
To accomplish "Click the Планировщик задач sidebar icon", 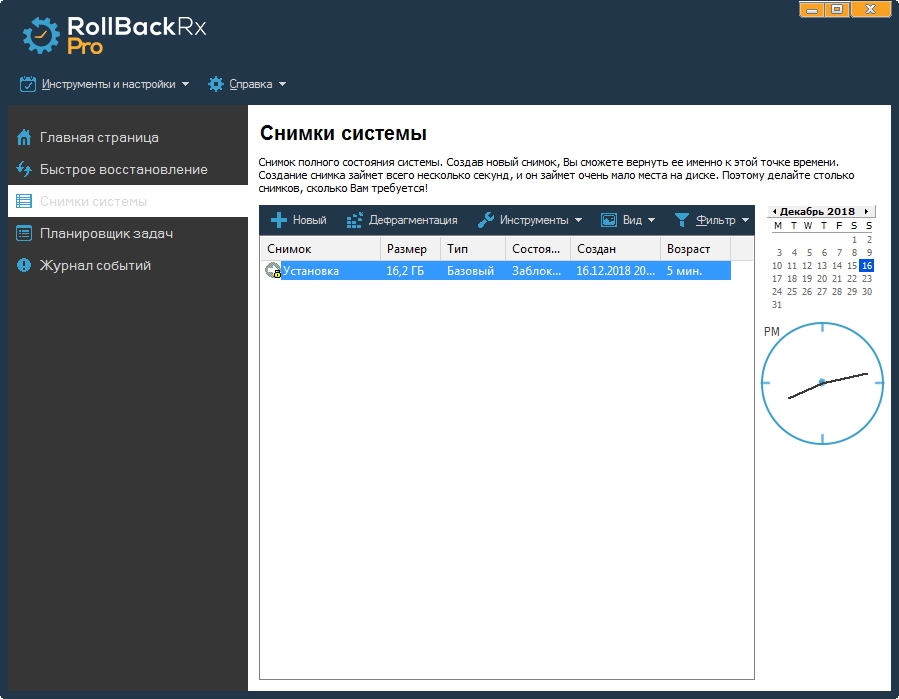I will (x=24, y=234).
